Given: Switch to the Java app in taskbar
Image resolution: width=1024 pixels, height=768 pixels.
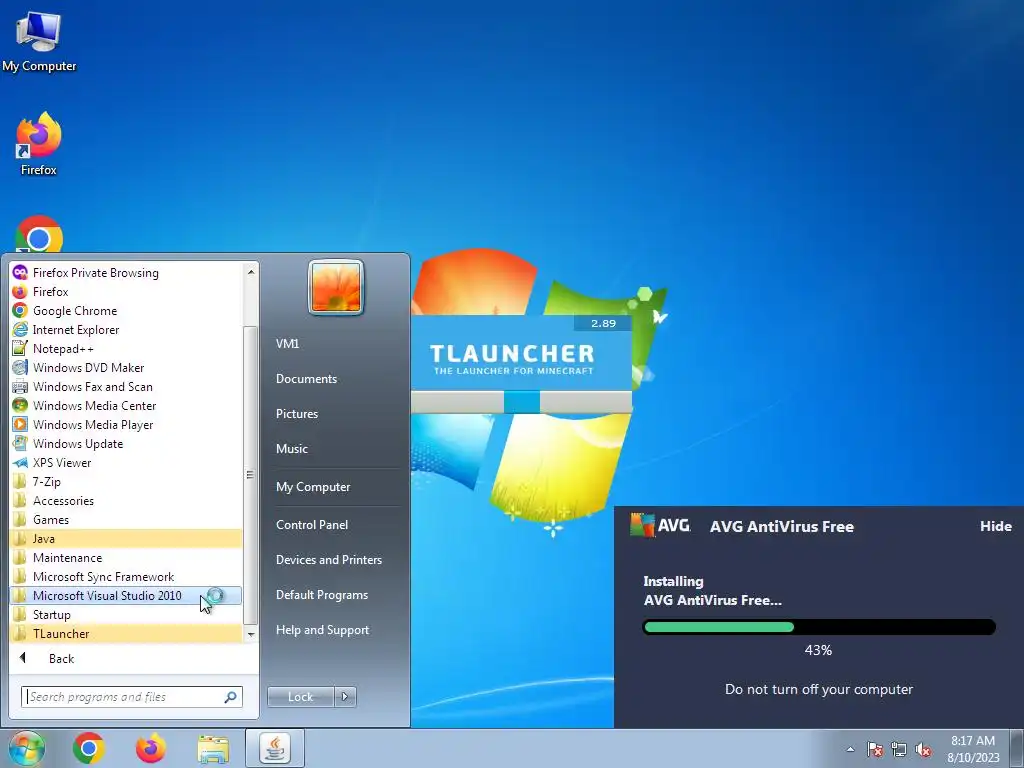Looking at the screenshot, I should pos(275,748).
